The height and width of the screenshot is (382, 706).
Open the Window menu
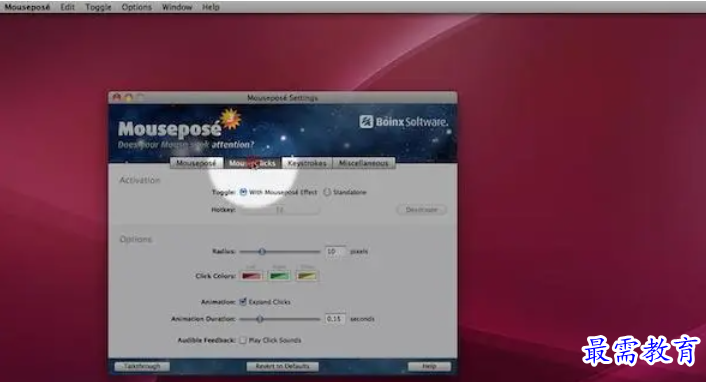click(x=177, y=7)
